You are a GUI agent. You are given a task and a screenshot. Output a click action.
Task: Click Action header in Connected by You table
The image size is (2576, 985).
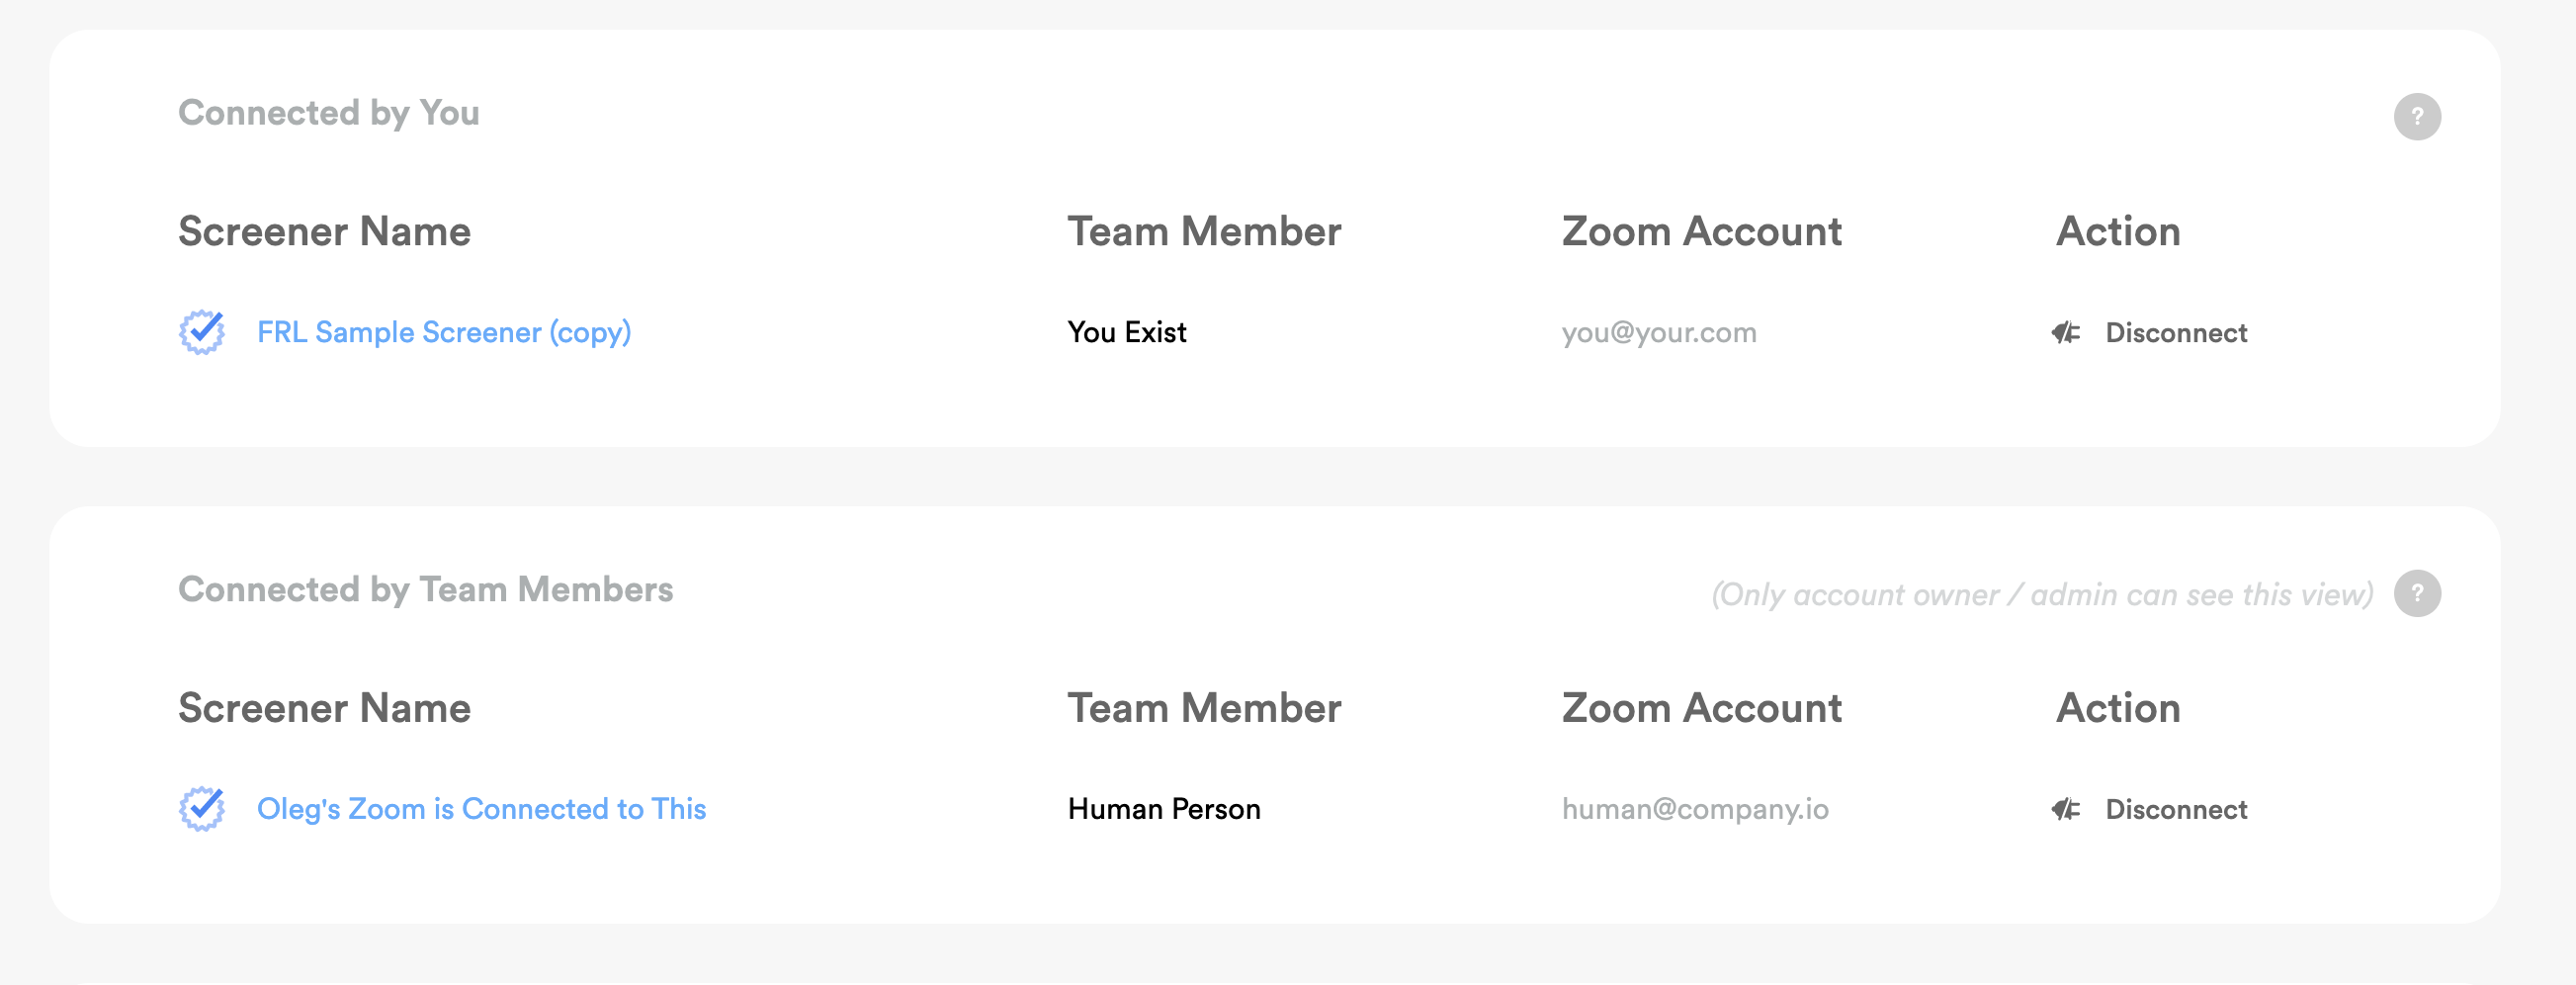point(2117,232)
